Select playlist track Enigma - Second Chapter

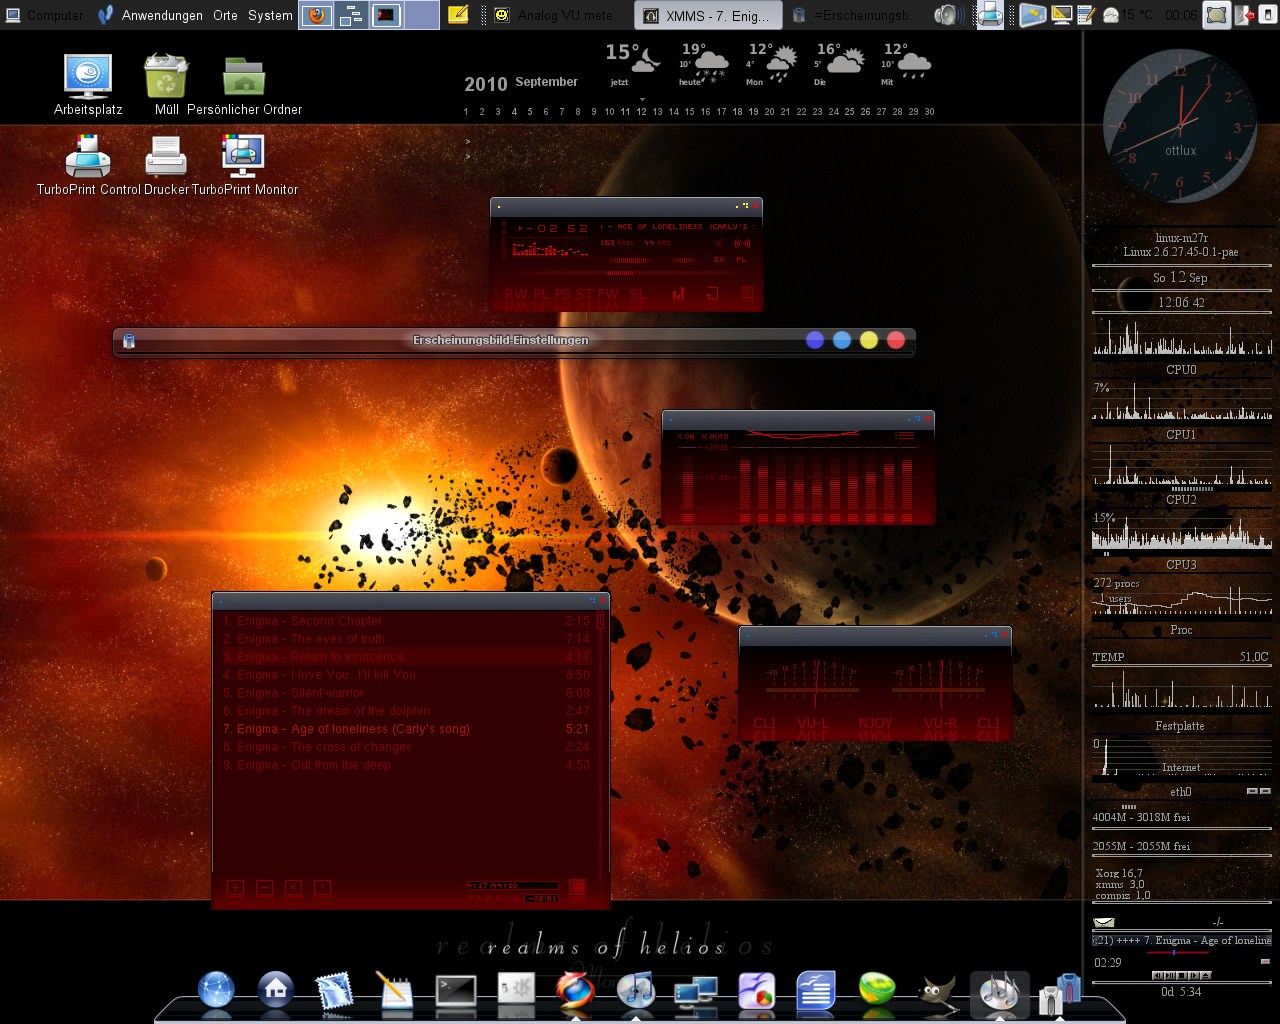click(x=405, y=621)
